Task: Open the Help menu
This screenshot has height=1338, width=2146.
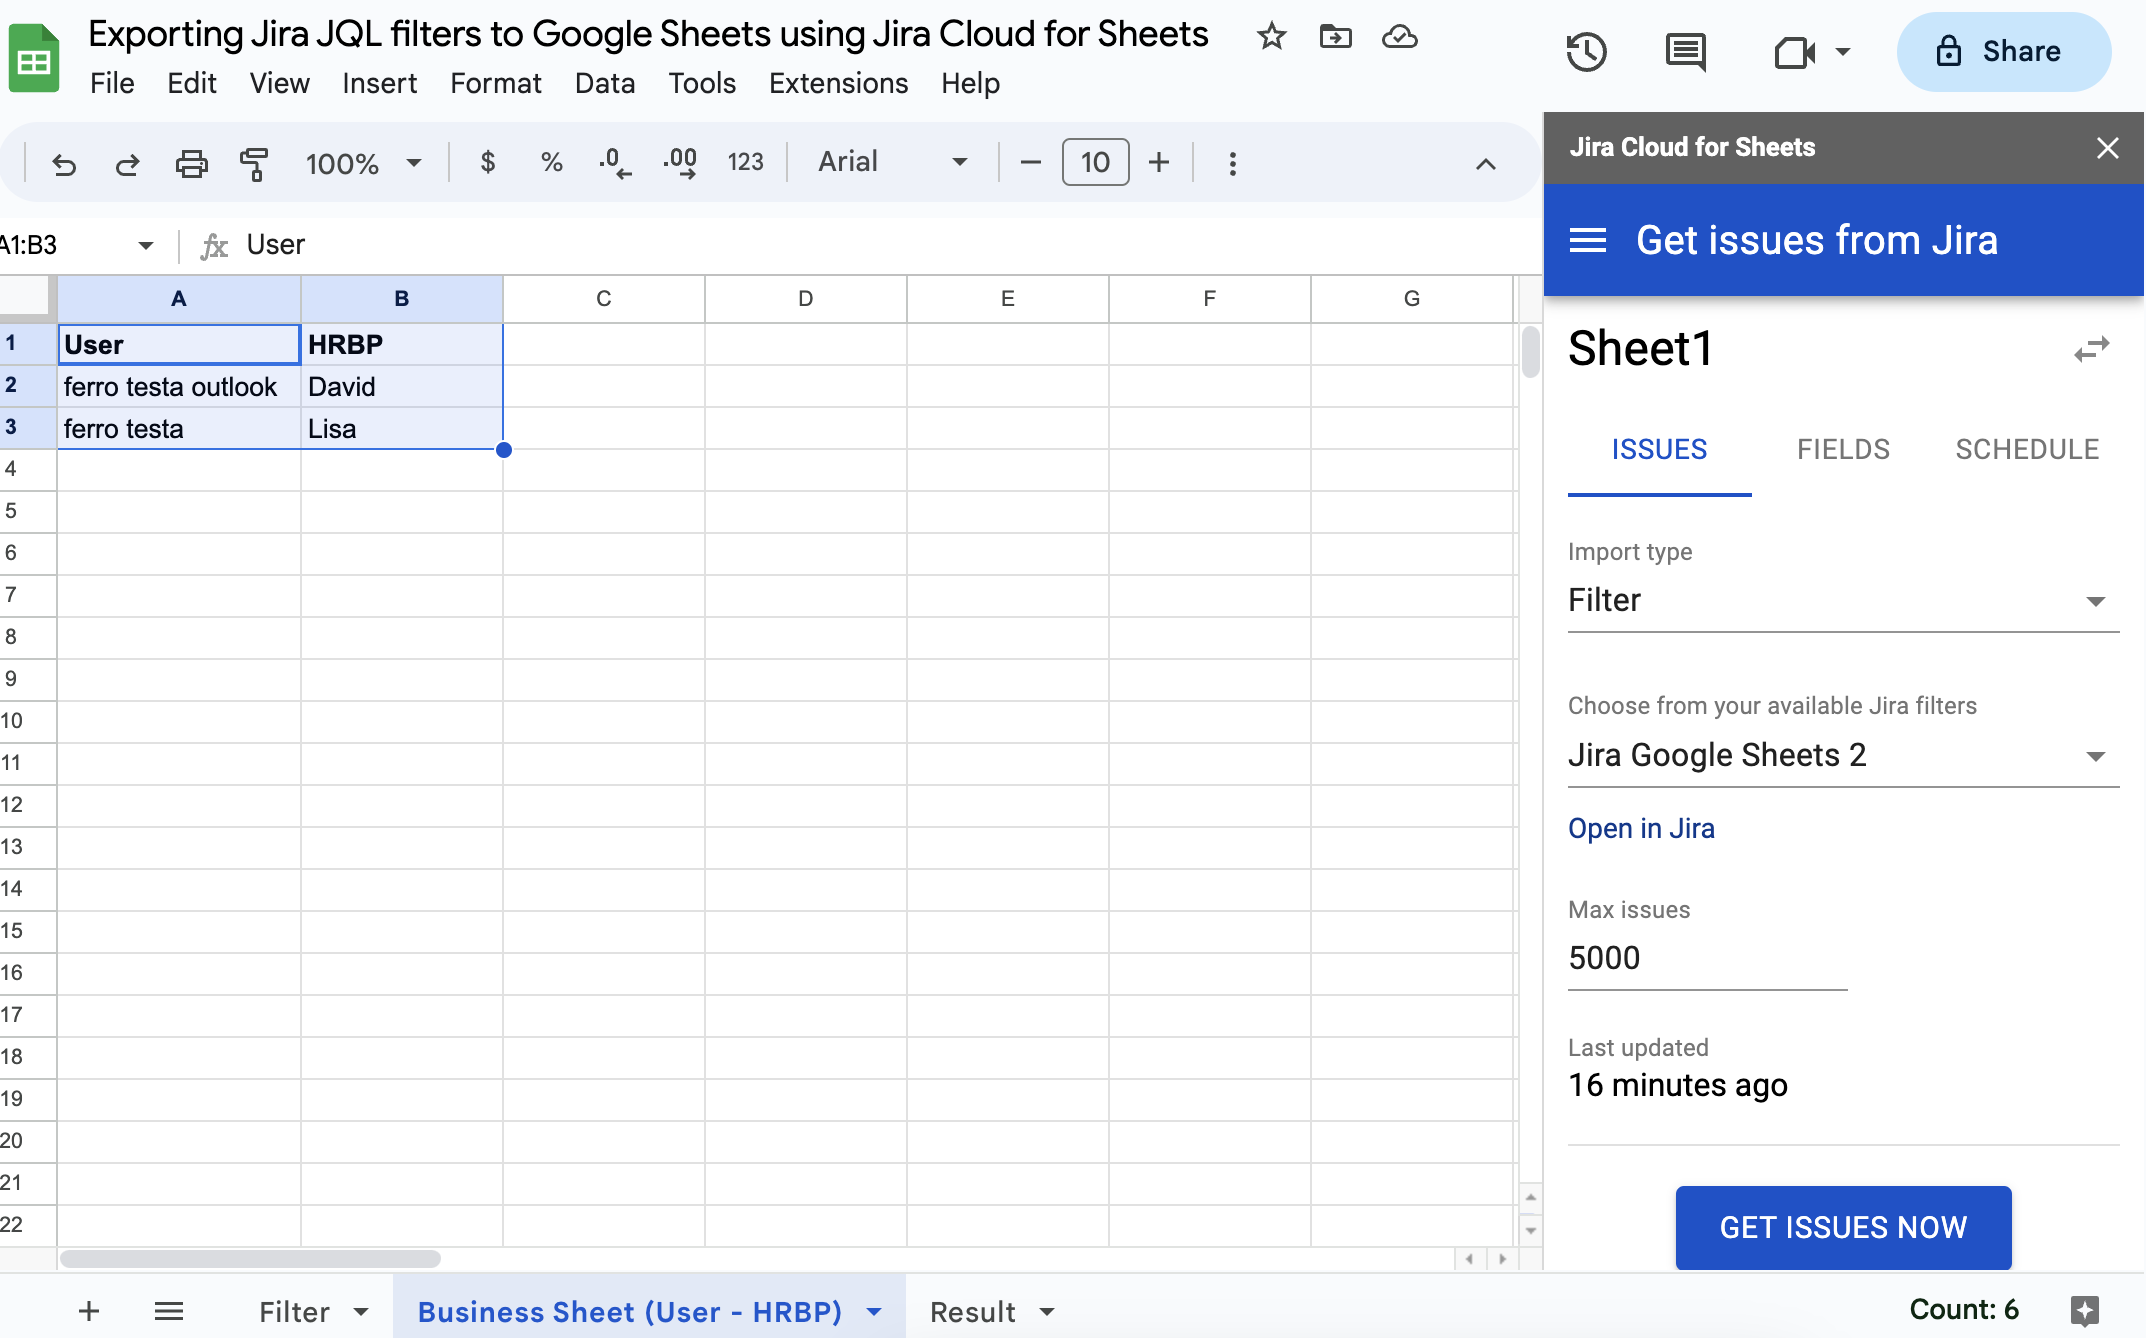Action: tap(970, 83)
